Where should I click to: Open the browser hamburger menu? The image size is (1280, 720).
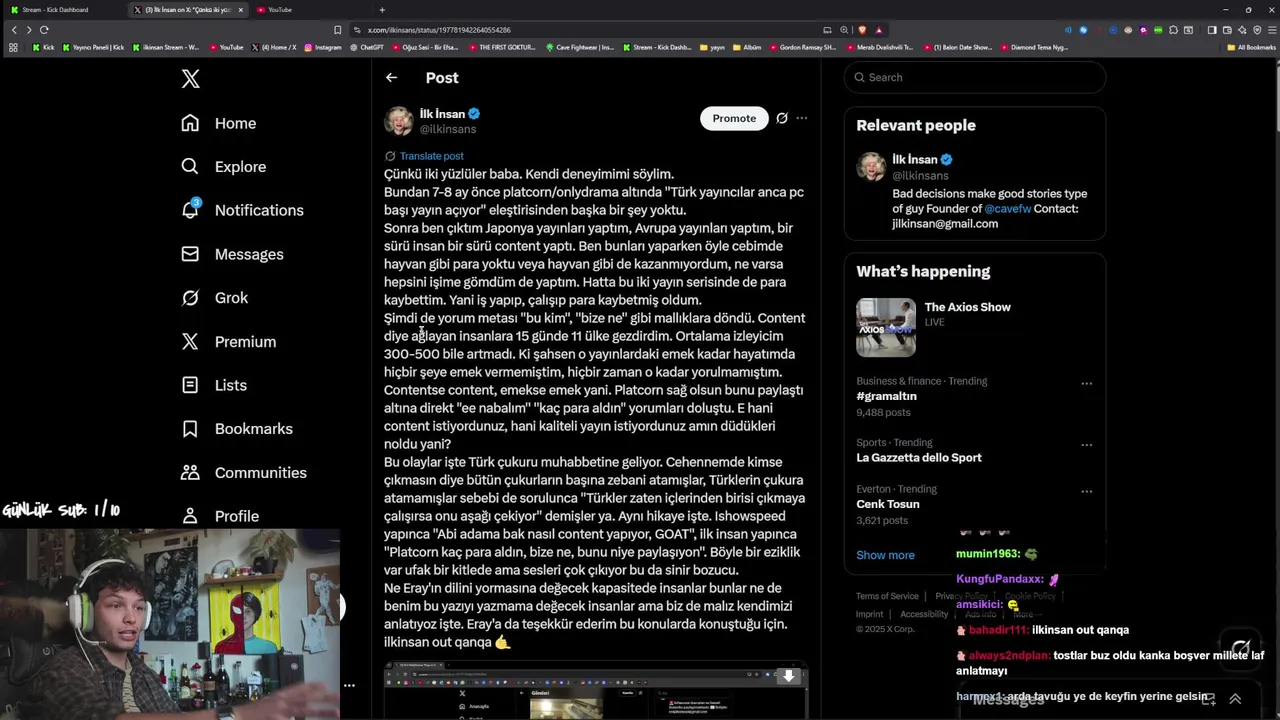(x=1272, y=30)
